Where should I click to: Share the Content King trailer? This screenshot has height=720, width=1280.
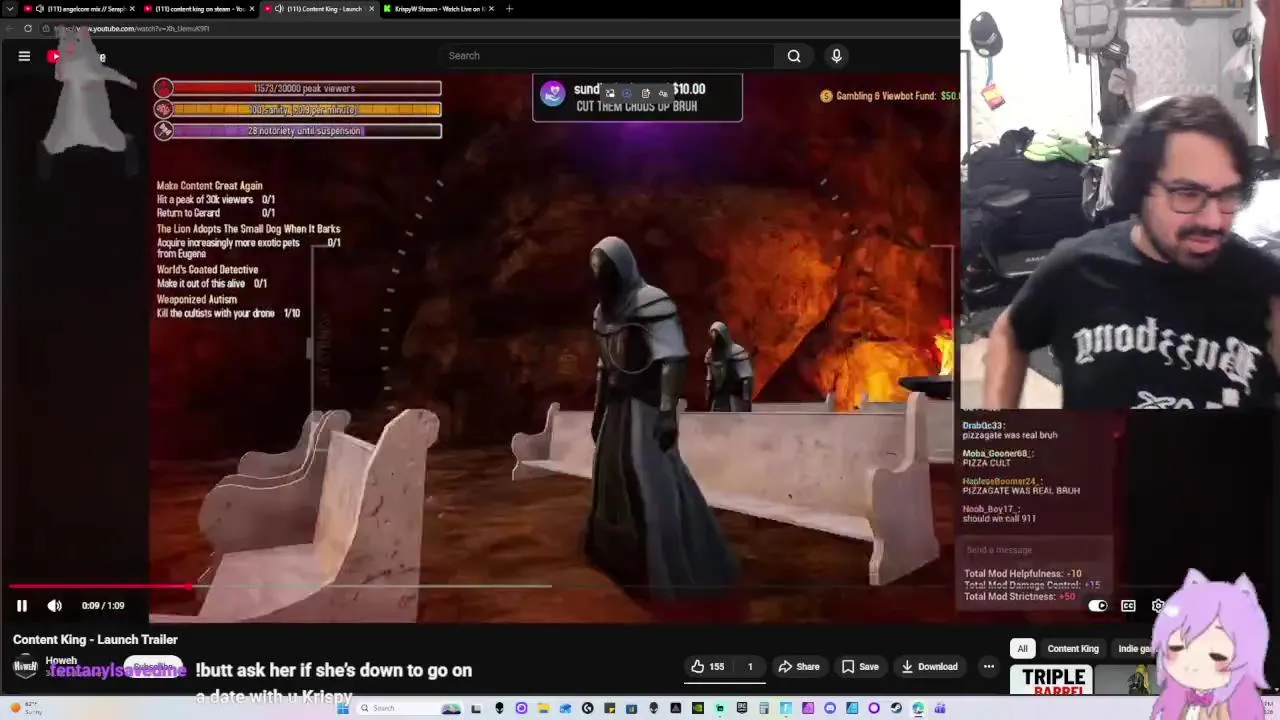click(799, 666)
